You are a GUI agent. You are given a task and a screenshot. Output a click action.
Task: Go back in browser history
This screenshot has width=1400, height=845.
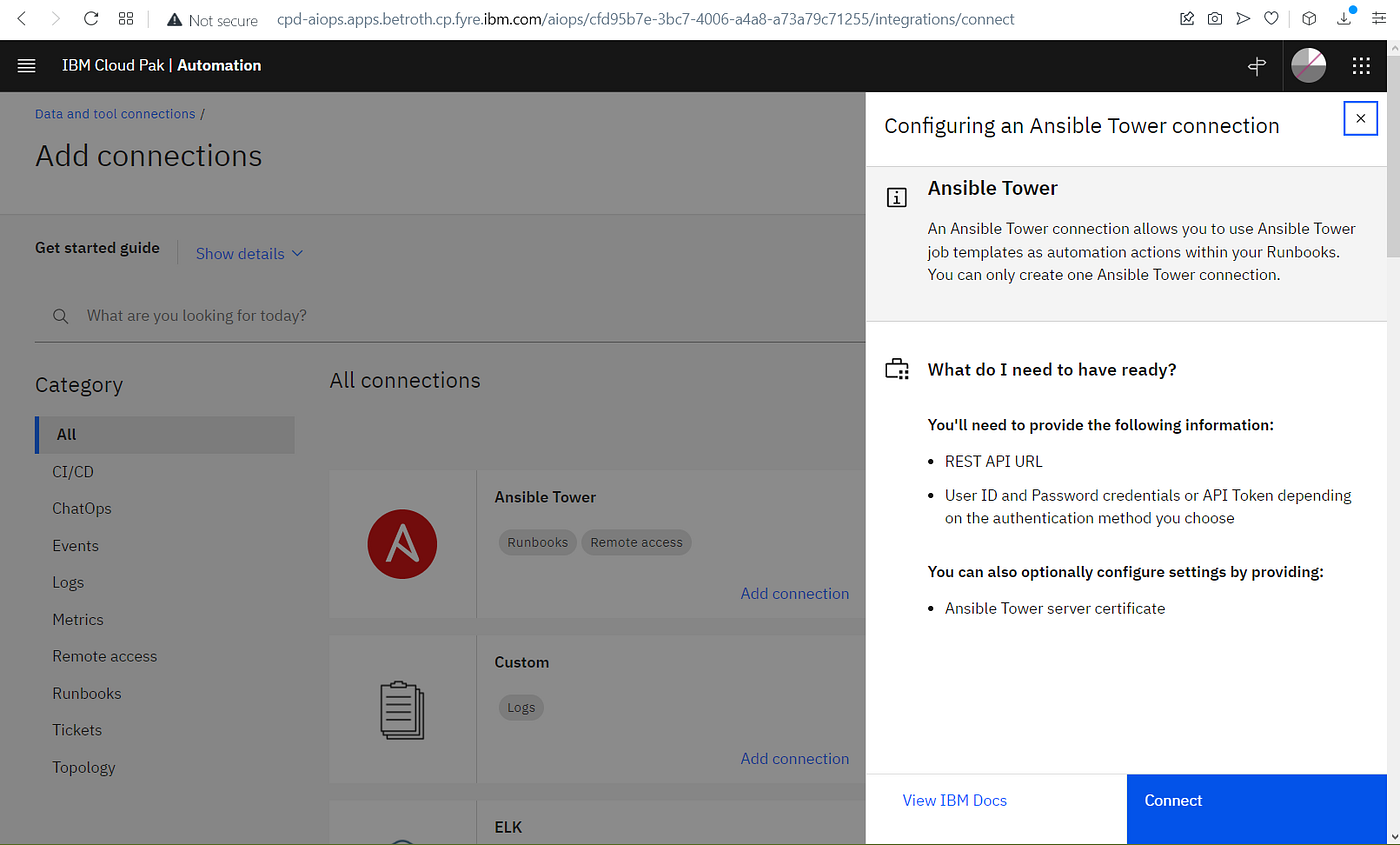click(23, 19)
